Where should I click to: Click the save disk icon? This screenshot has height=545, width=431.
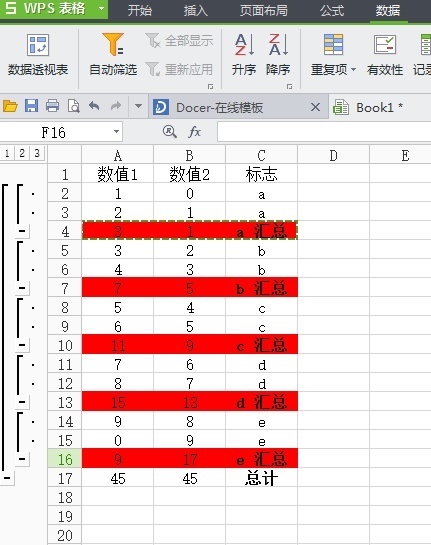(31, 106)
